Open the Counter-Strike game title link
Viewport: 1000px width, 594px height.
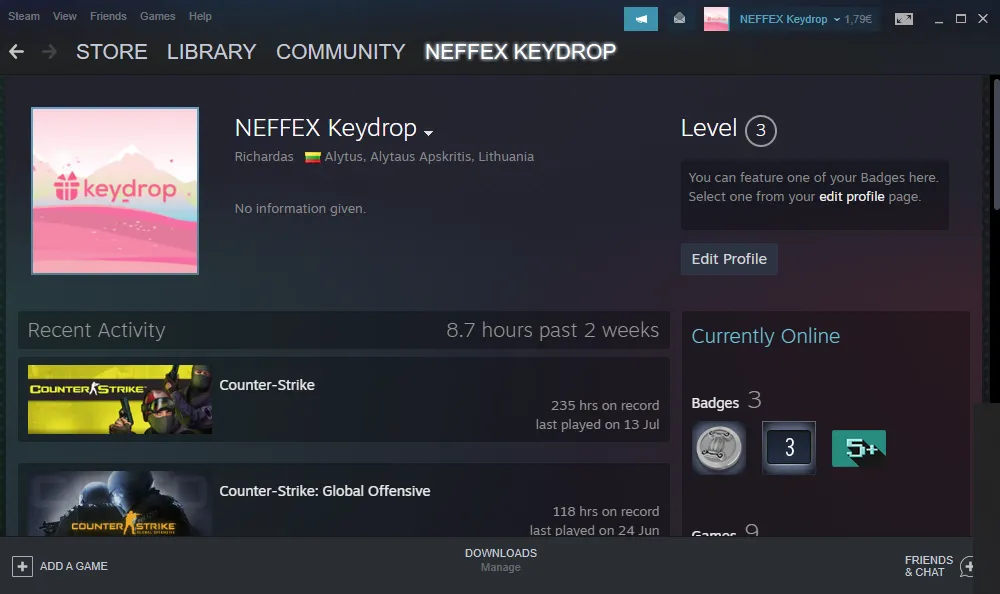pos(267,385)
